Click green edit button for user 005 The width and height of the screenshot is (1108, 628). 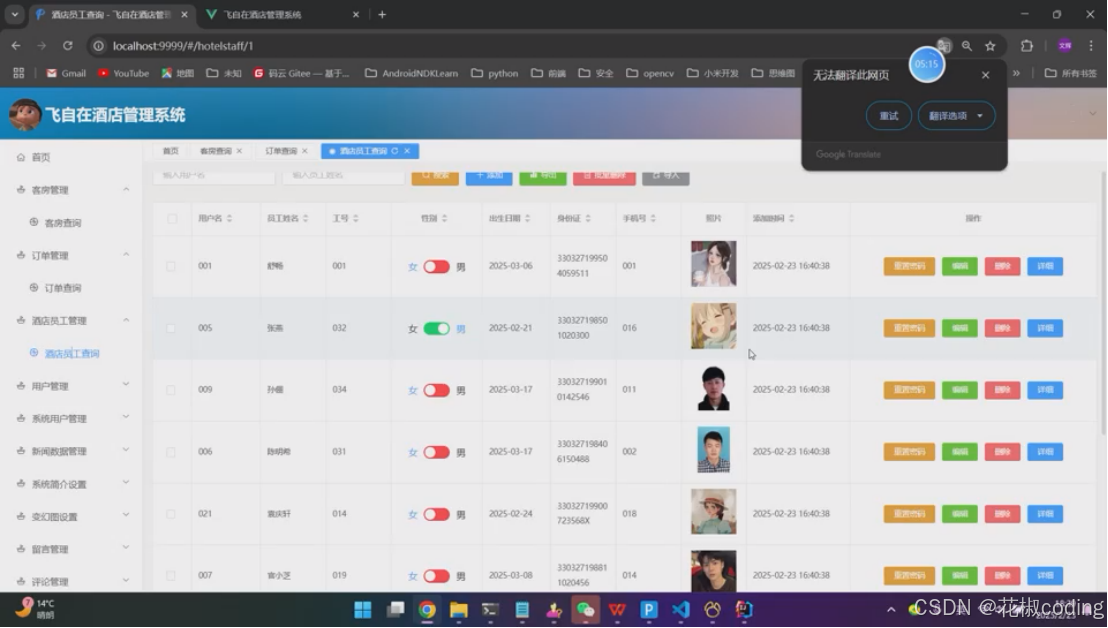tap(960, 328)
